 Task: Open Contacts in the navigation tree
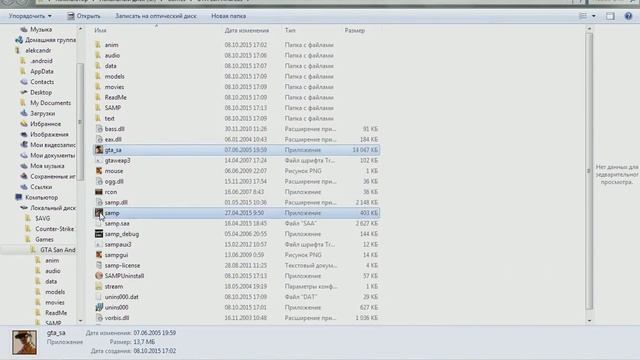42,82
